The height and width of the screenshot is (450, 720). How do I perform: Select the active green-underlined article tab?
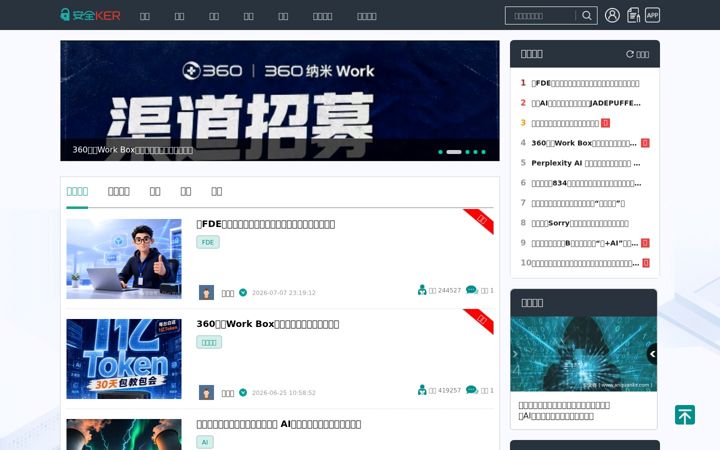[77, 191]
